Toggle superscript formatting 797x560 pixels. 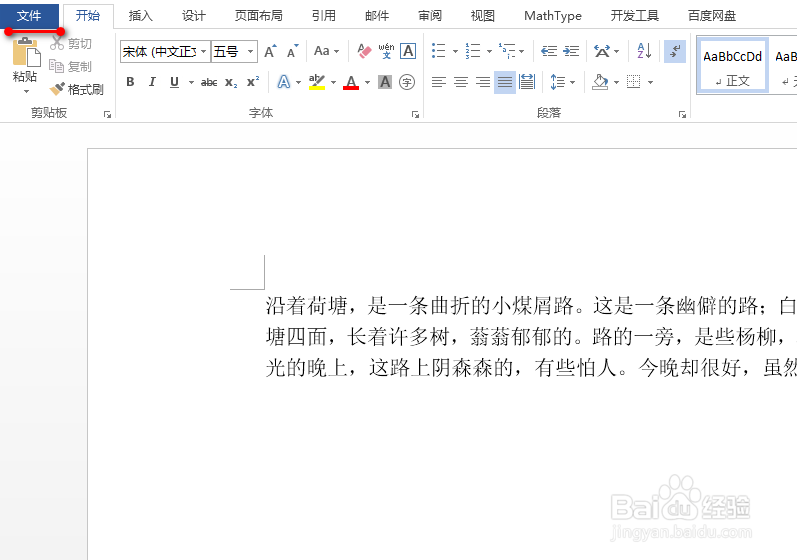pos(253,82)
